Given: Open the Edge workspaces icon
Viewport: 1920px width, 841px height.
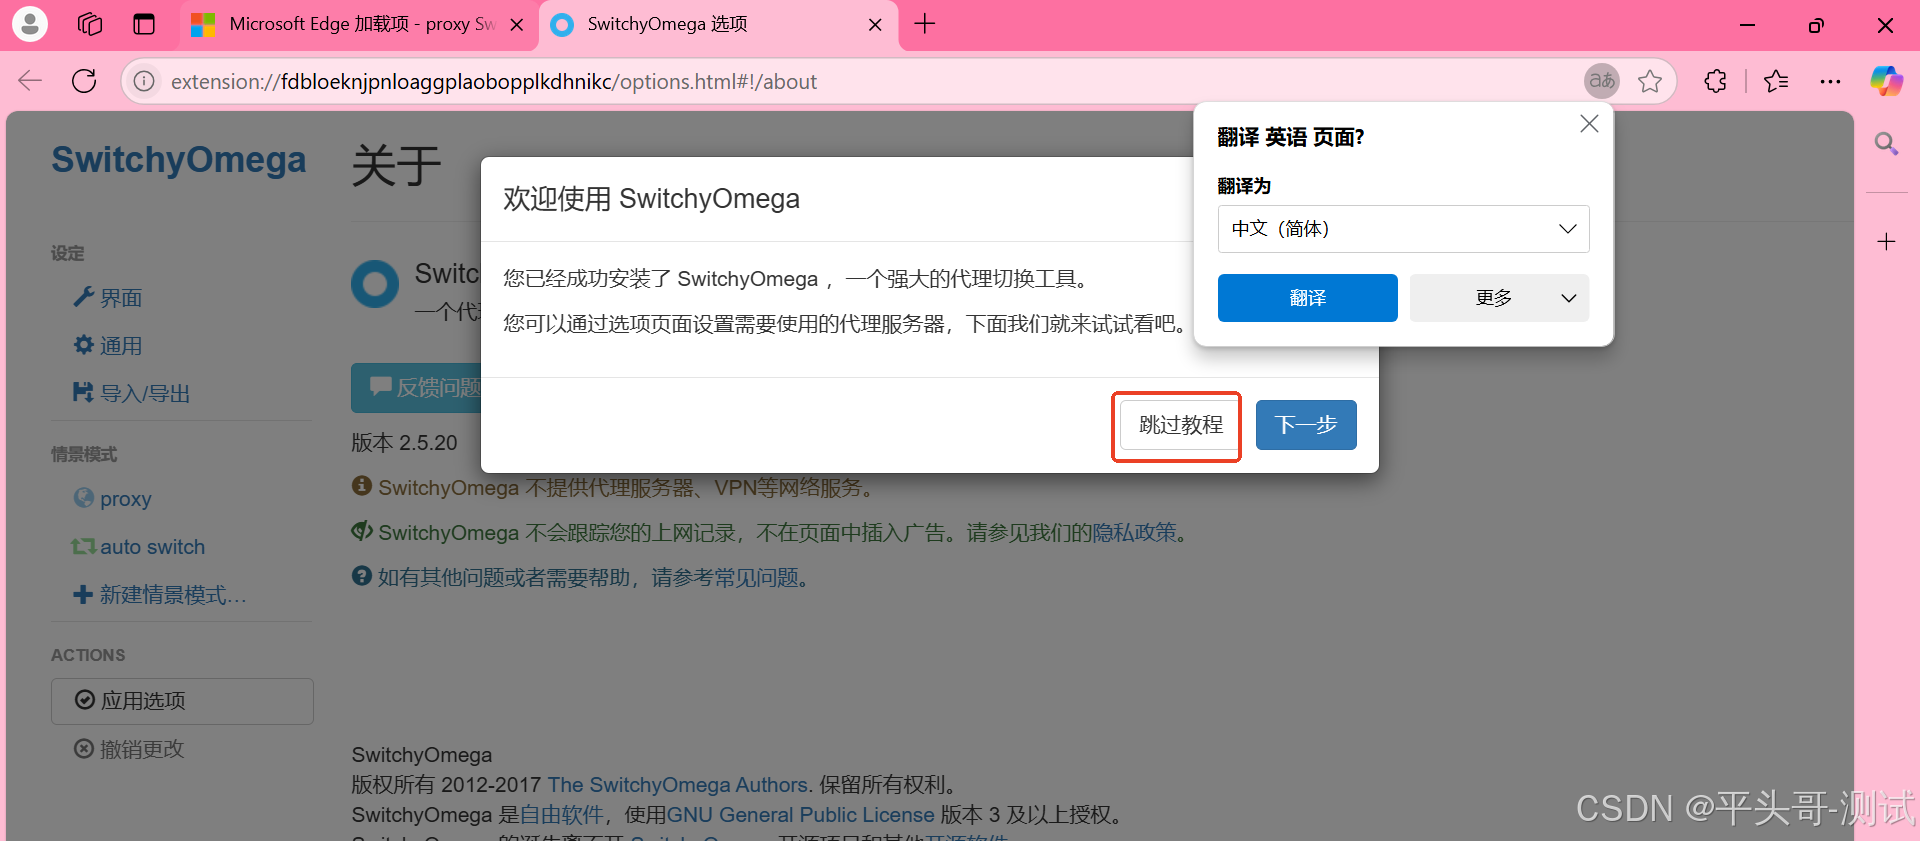Looking at the screenshot, I should [90, 24].
